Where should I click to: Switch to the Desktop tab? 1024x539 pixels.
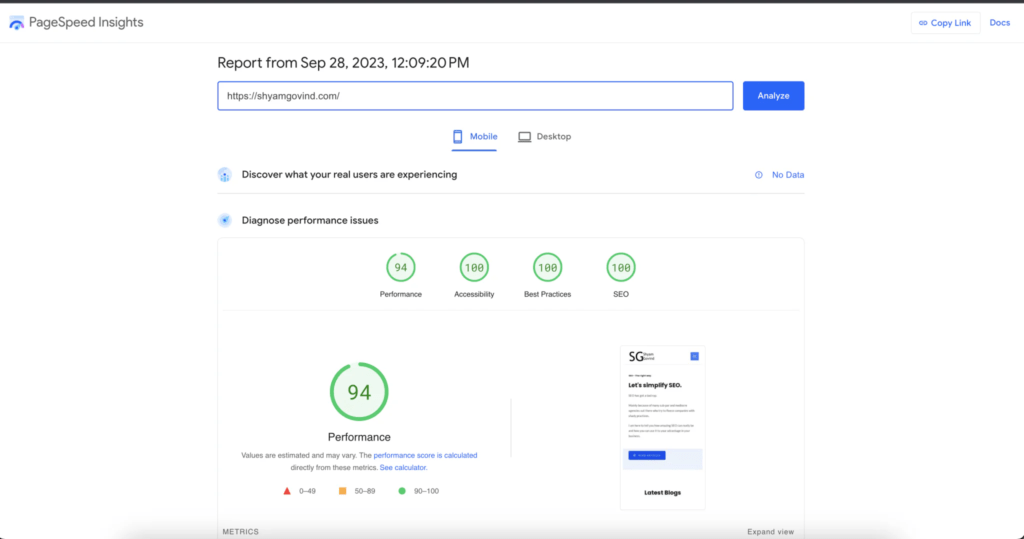[545, 137]
